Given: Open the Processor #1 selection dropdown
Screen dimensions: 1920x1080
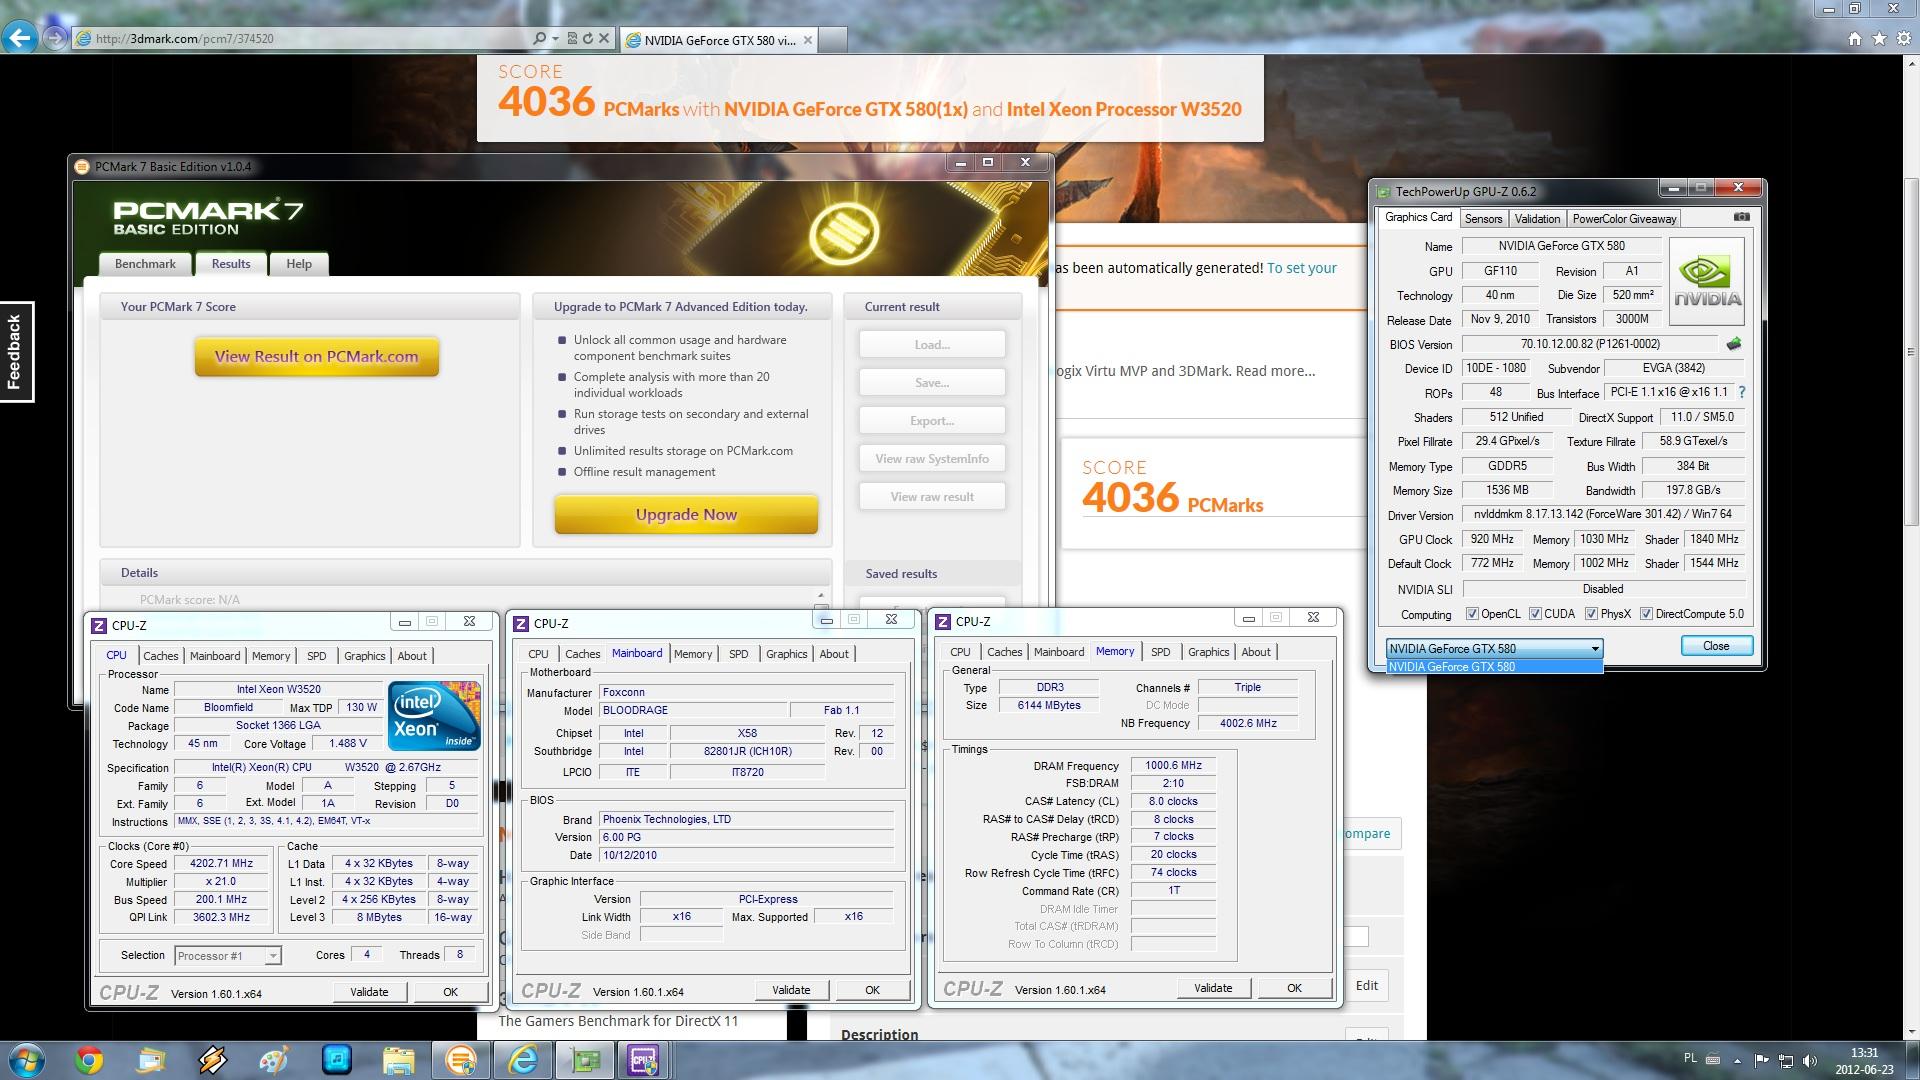Looking at the screenshot, I should point(228,956).
